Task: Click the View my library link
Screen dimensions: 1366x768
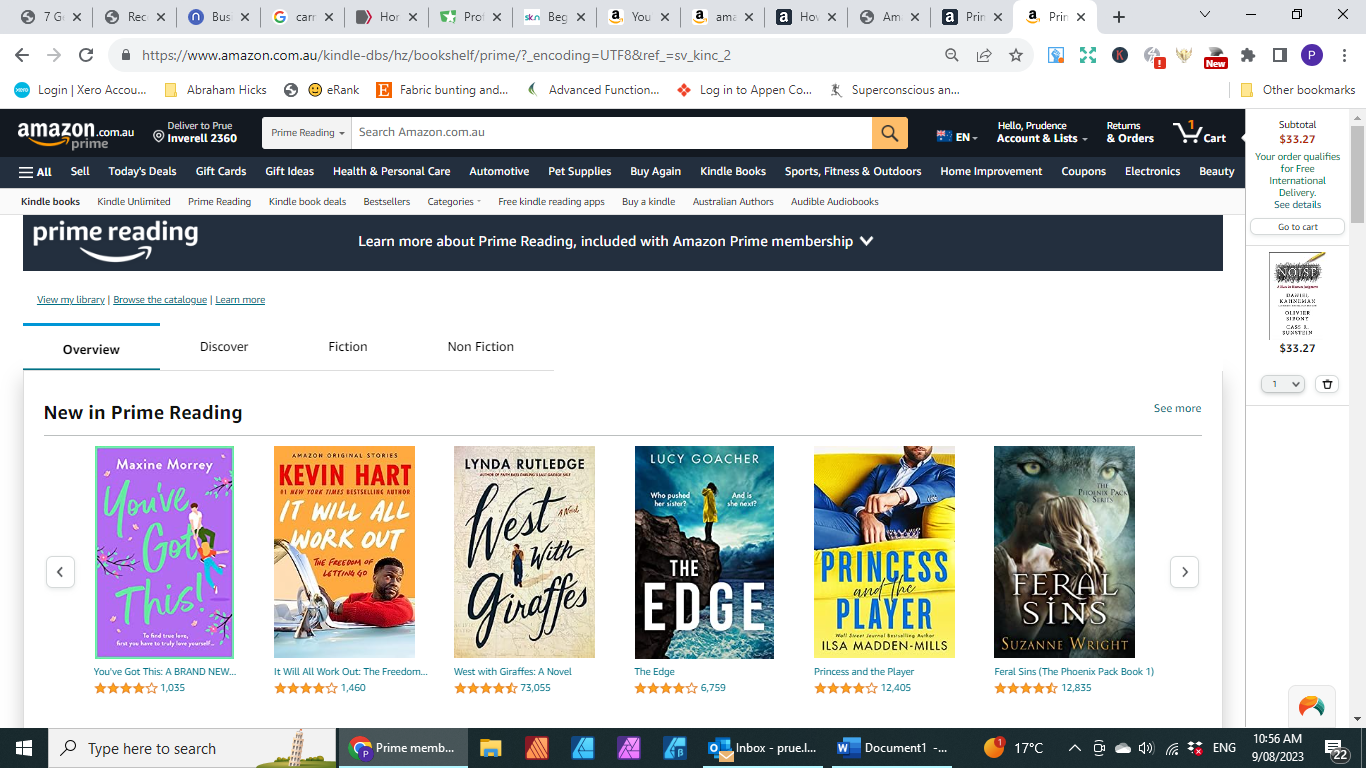Action: [71, 300]
